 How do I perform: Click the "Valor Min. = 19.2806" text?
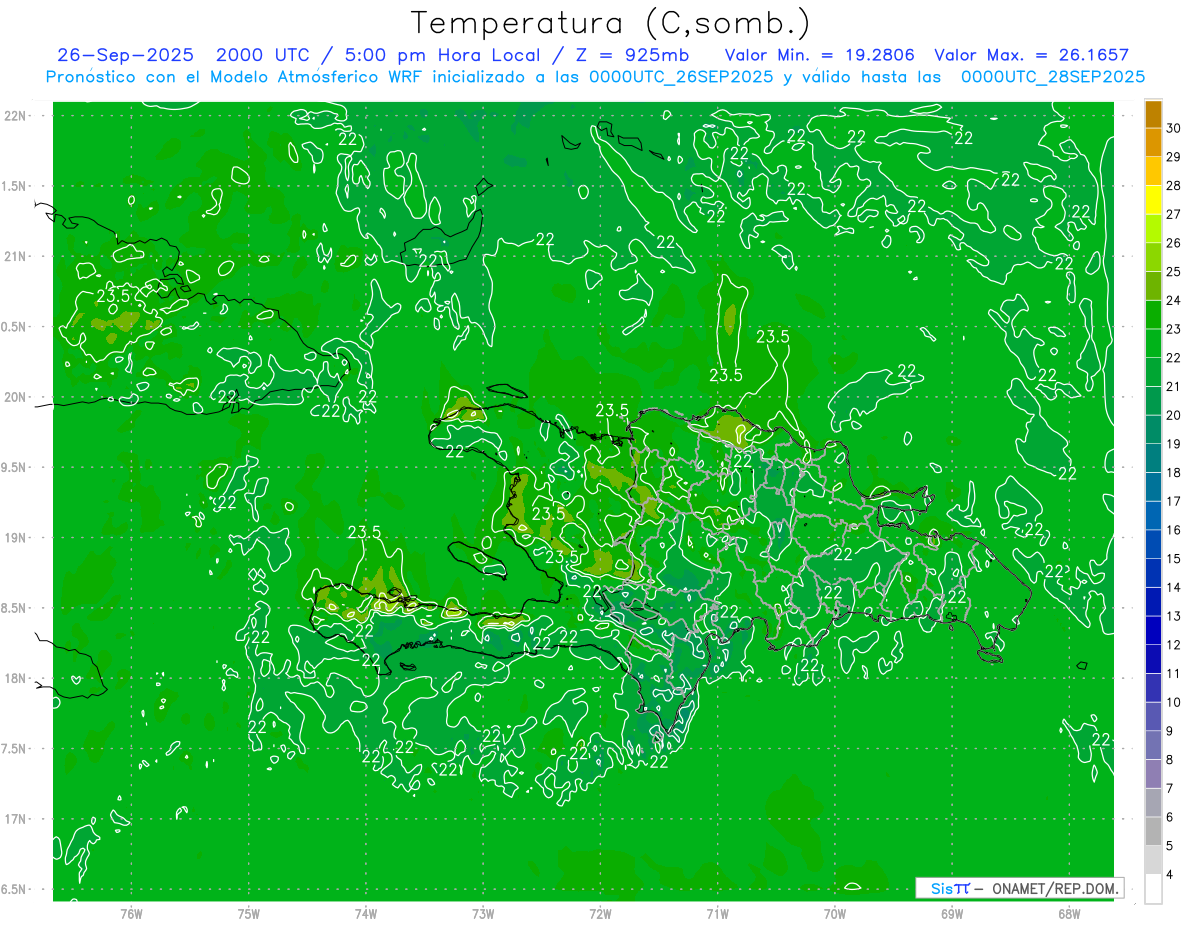pos(819,55)
